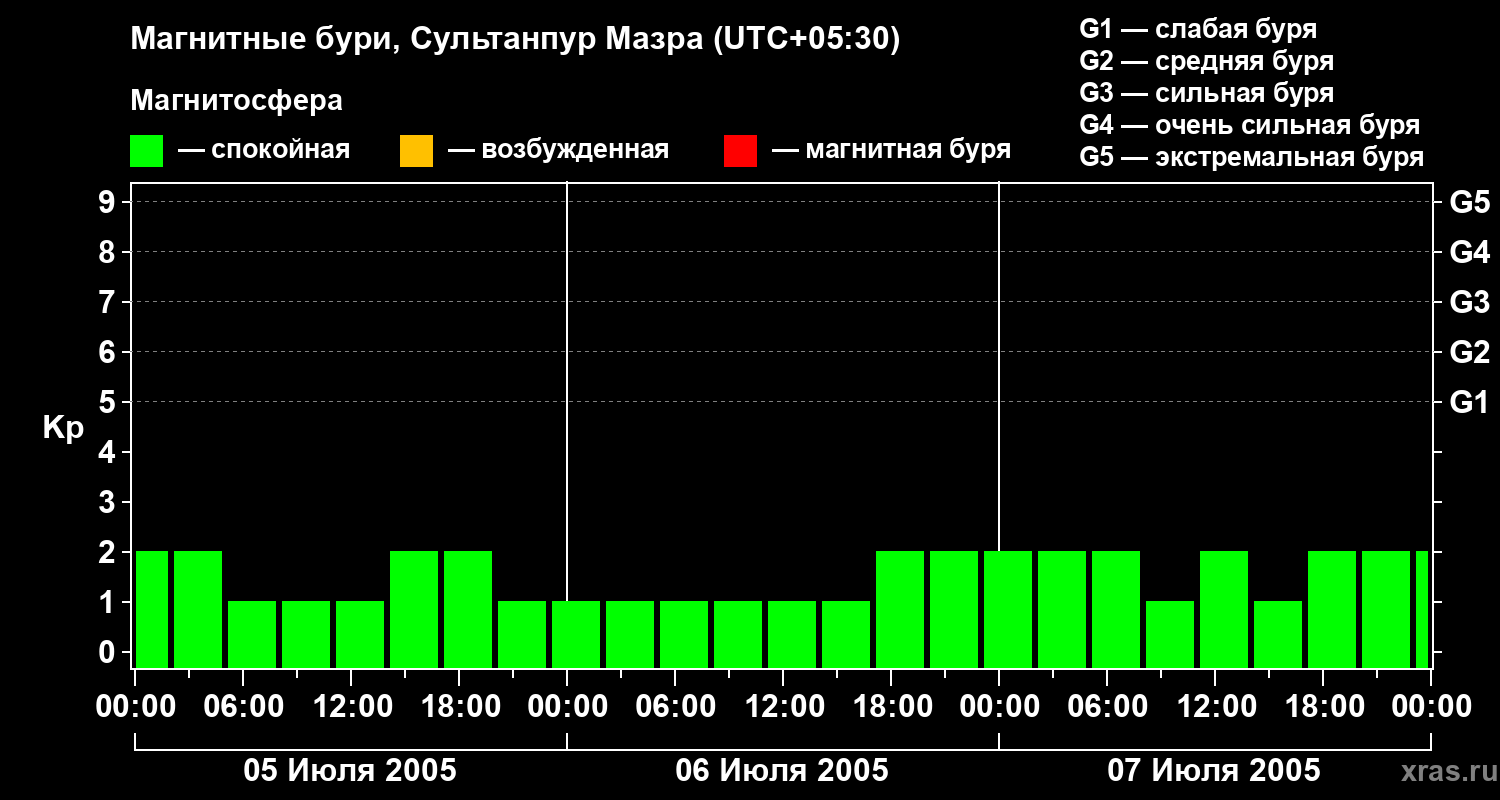
Task: Click the 12:00 tick label for 05 Июля
Action: coord(351,707)
